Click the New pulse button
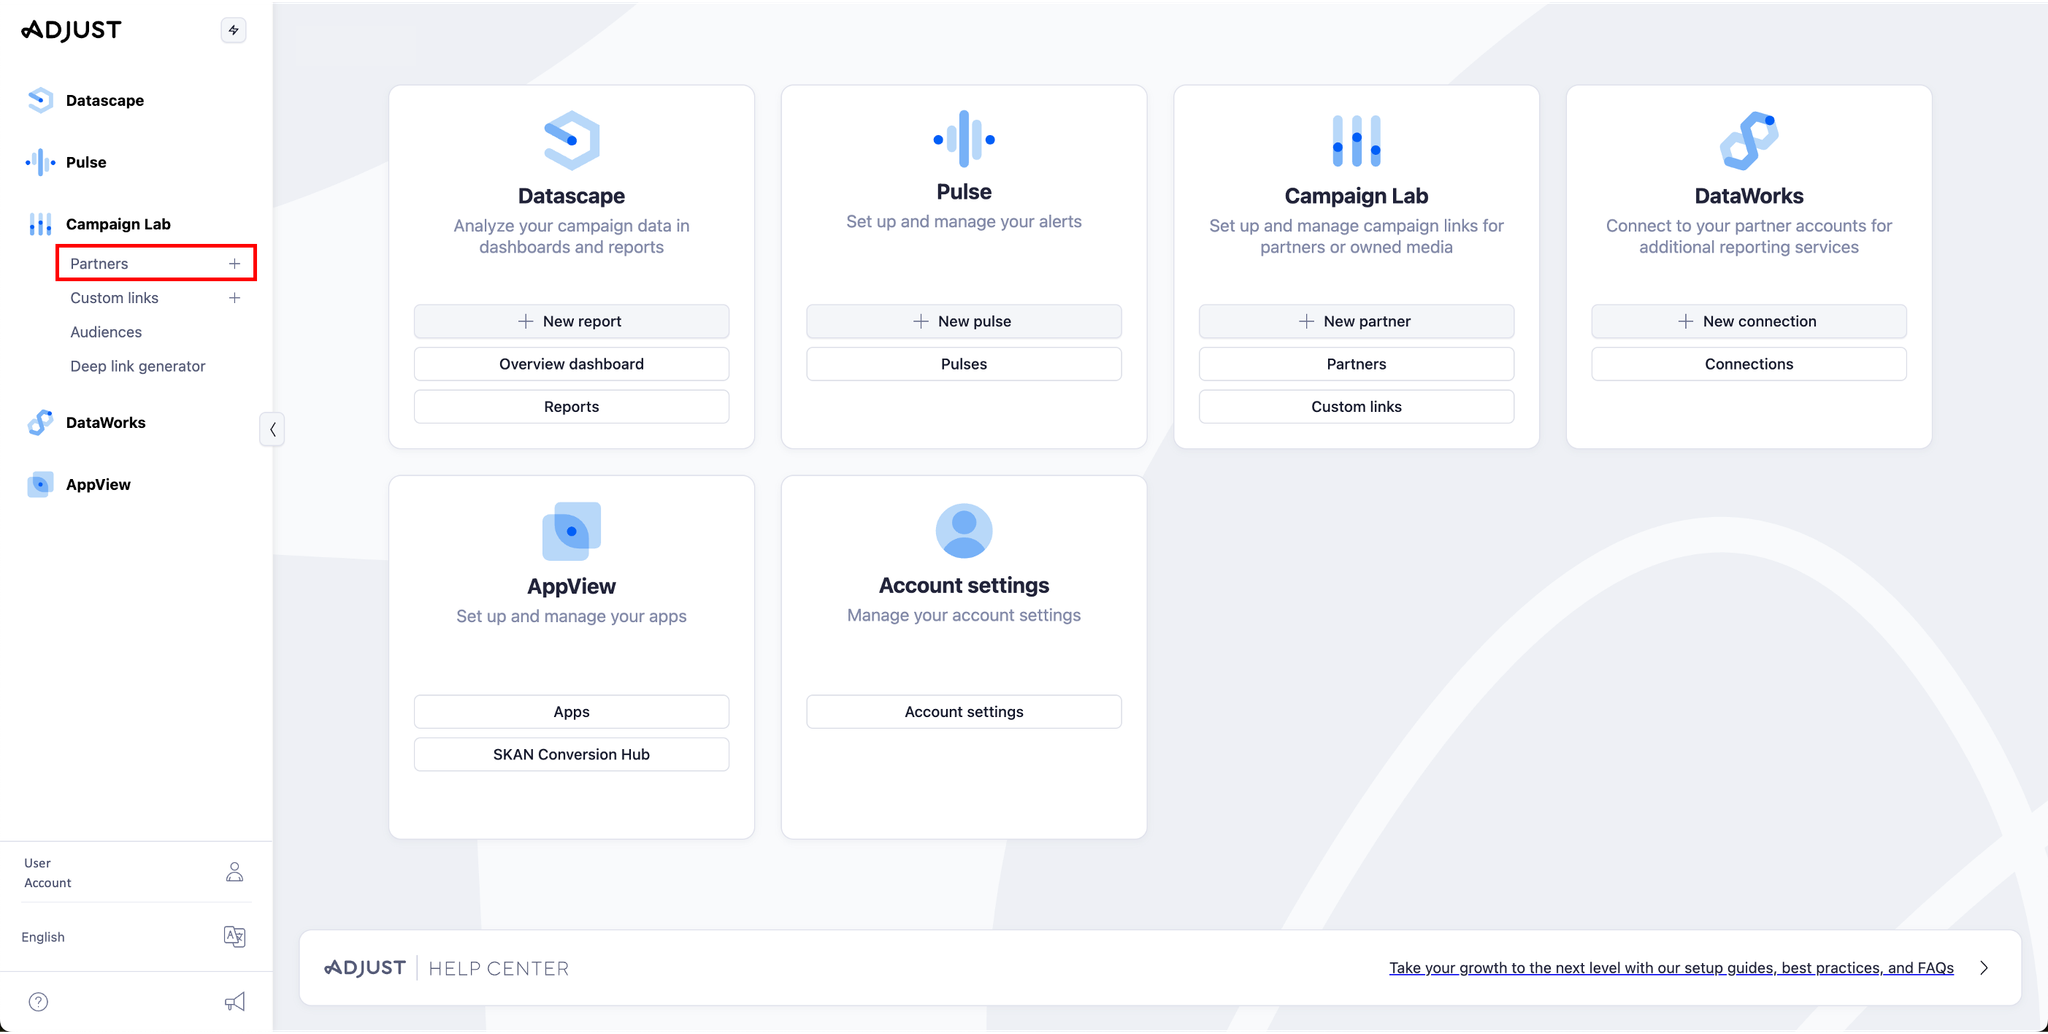 (x=964, y=321)
